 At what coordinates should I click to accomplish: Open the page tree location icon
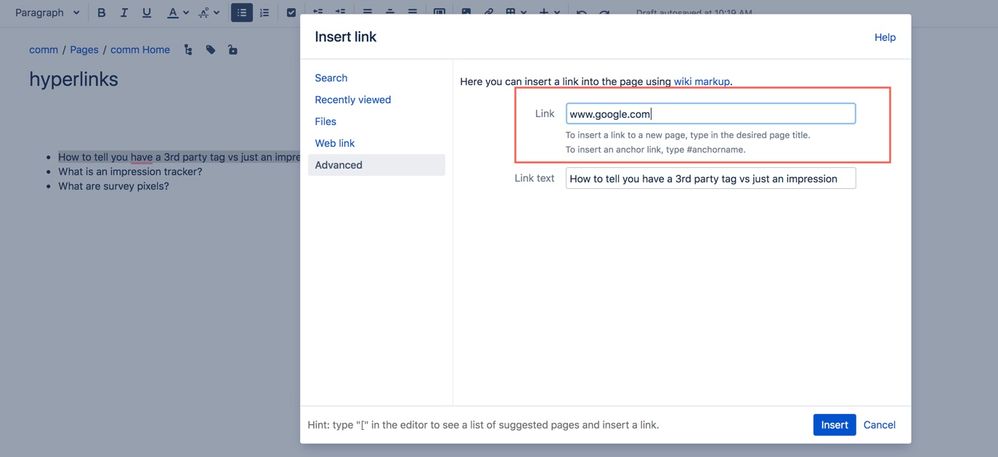tap(188, 50)
